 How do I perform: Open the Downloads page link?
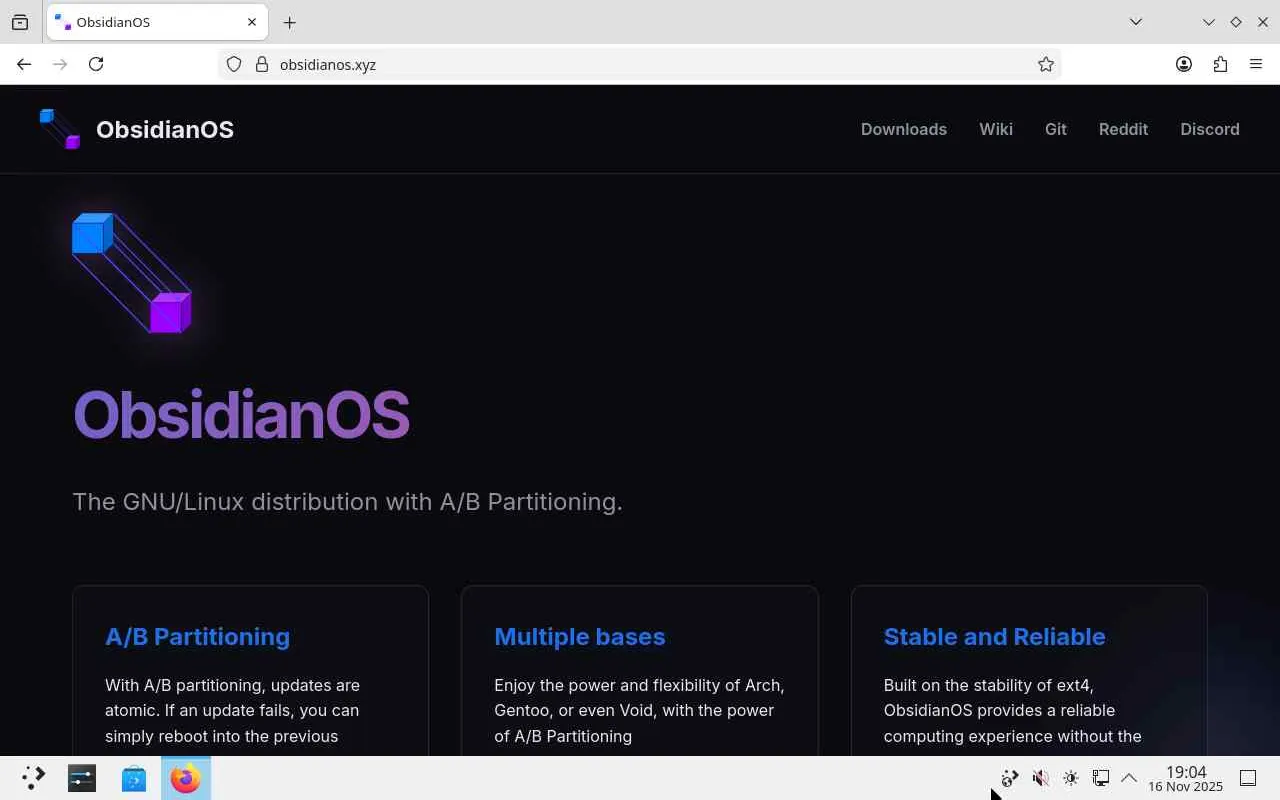click(904, 129)
